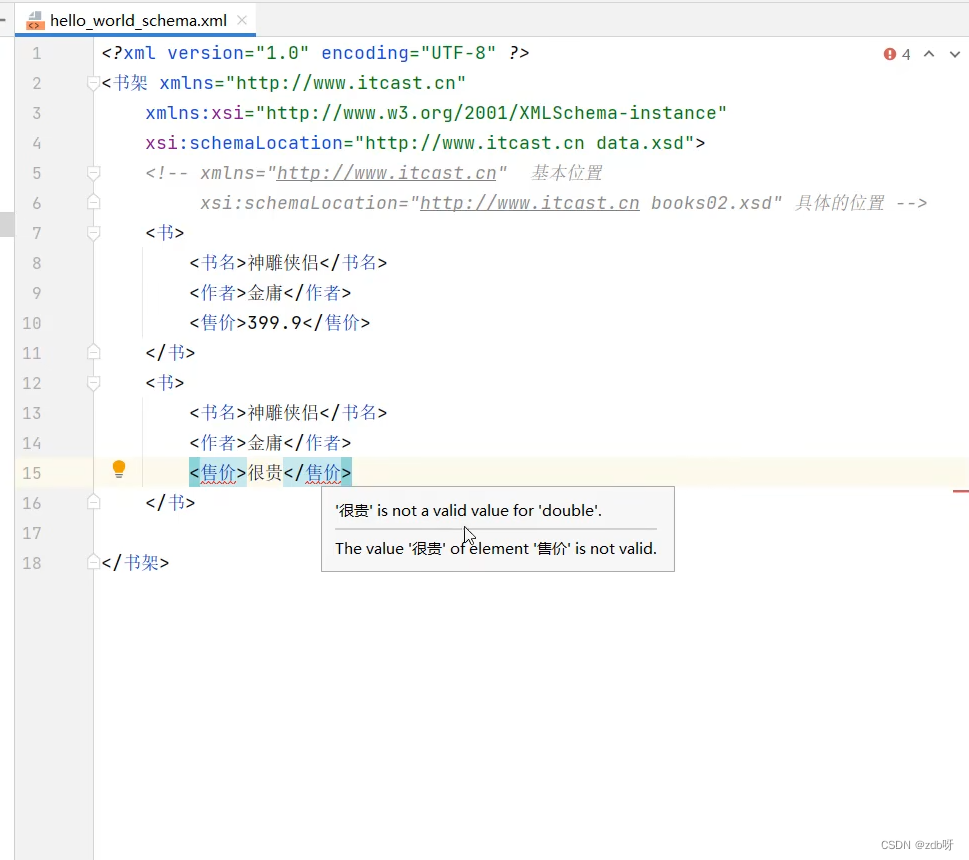The width and height of the screenshot is (969, 860).
Task: Click the red error stripe on right scrollbar
Action: tap(963, 491)
